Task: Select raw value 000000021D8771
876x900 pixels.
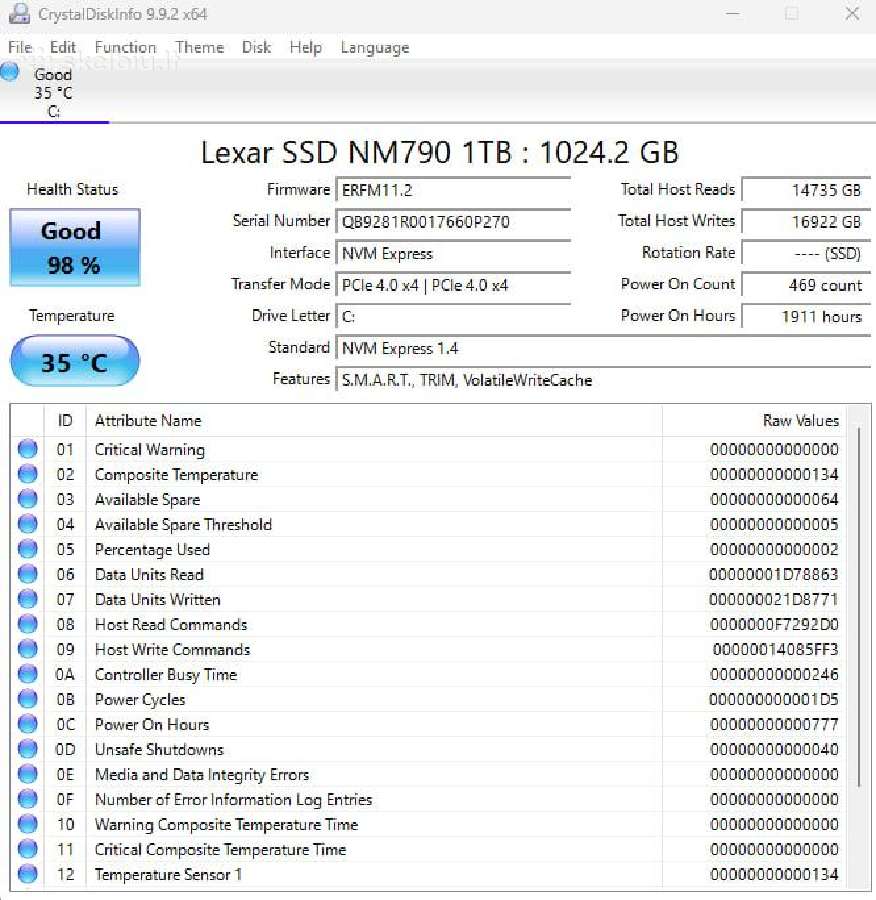Action: click(x=773, y=599)
